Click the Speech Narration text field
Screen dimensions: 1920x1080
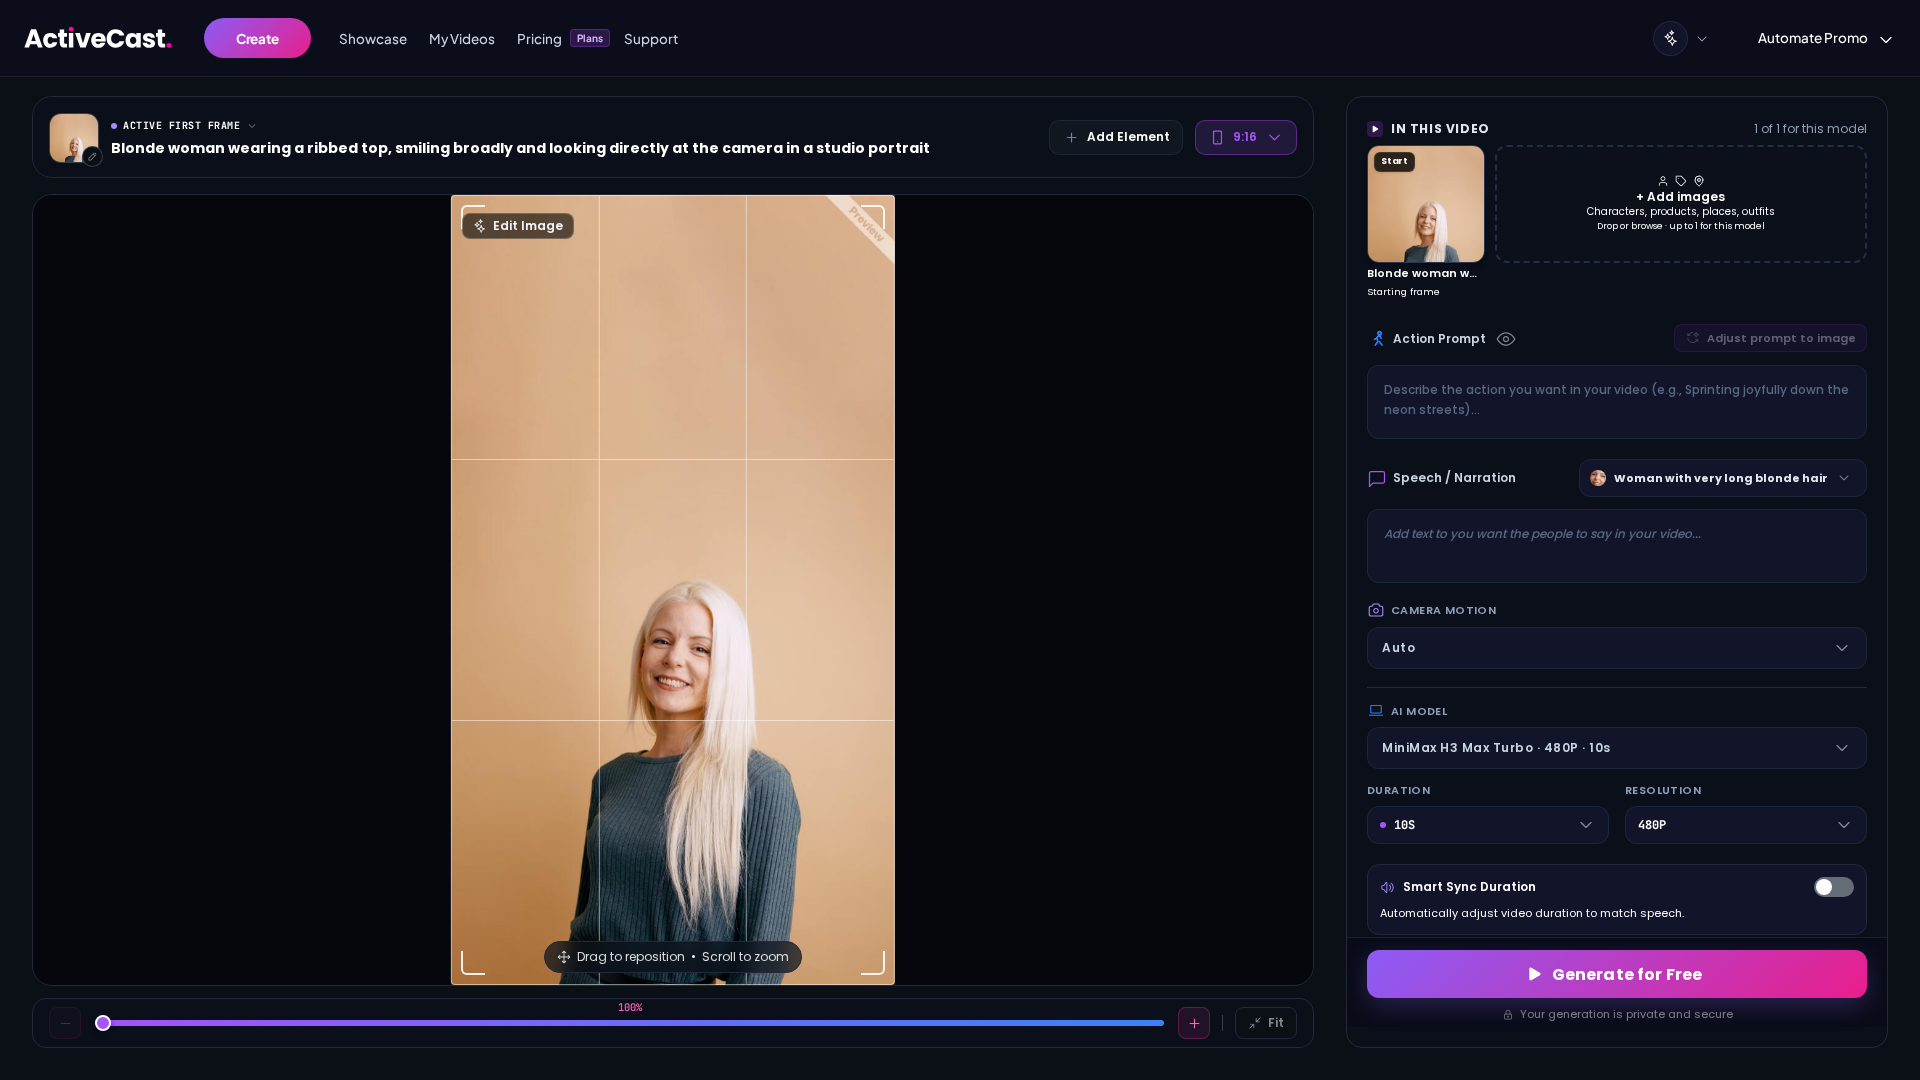pyautogui.click(x=1617, y=546)
